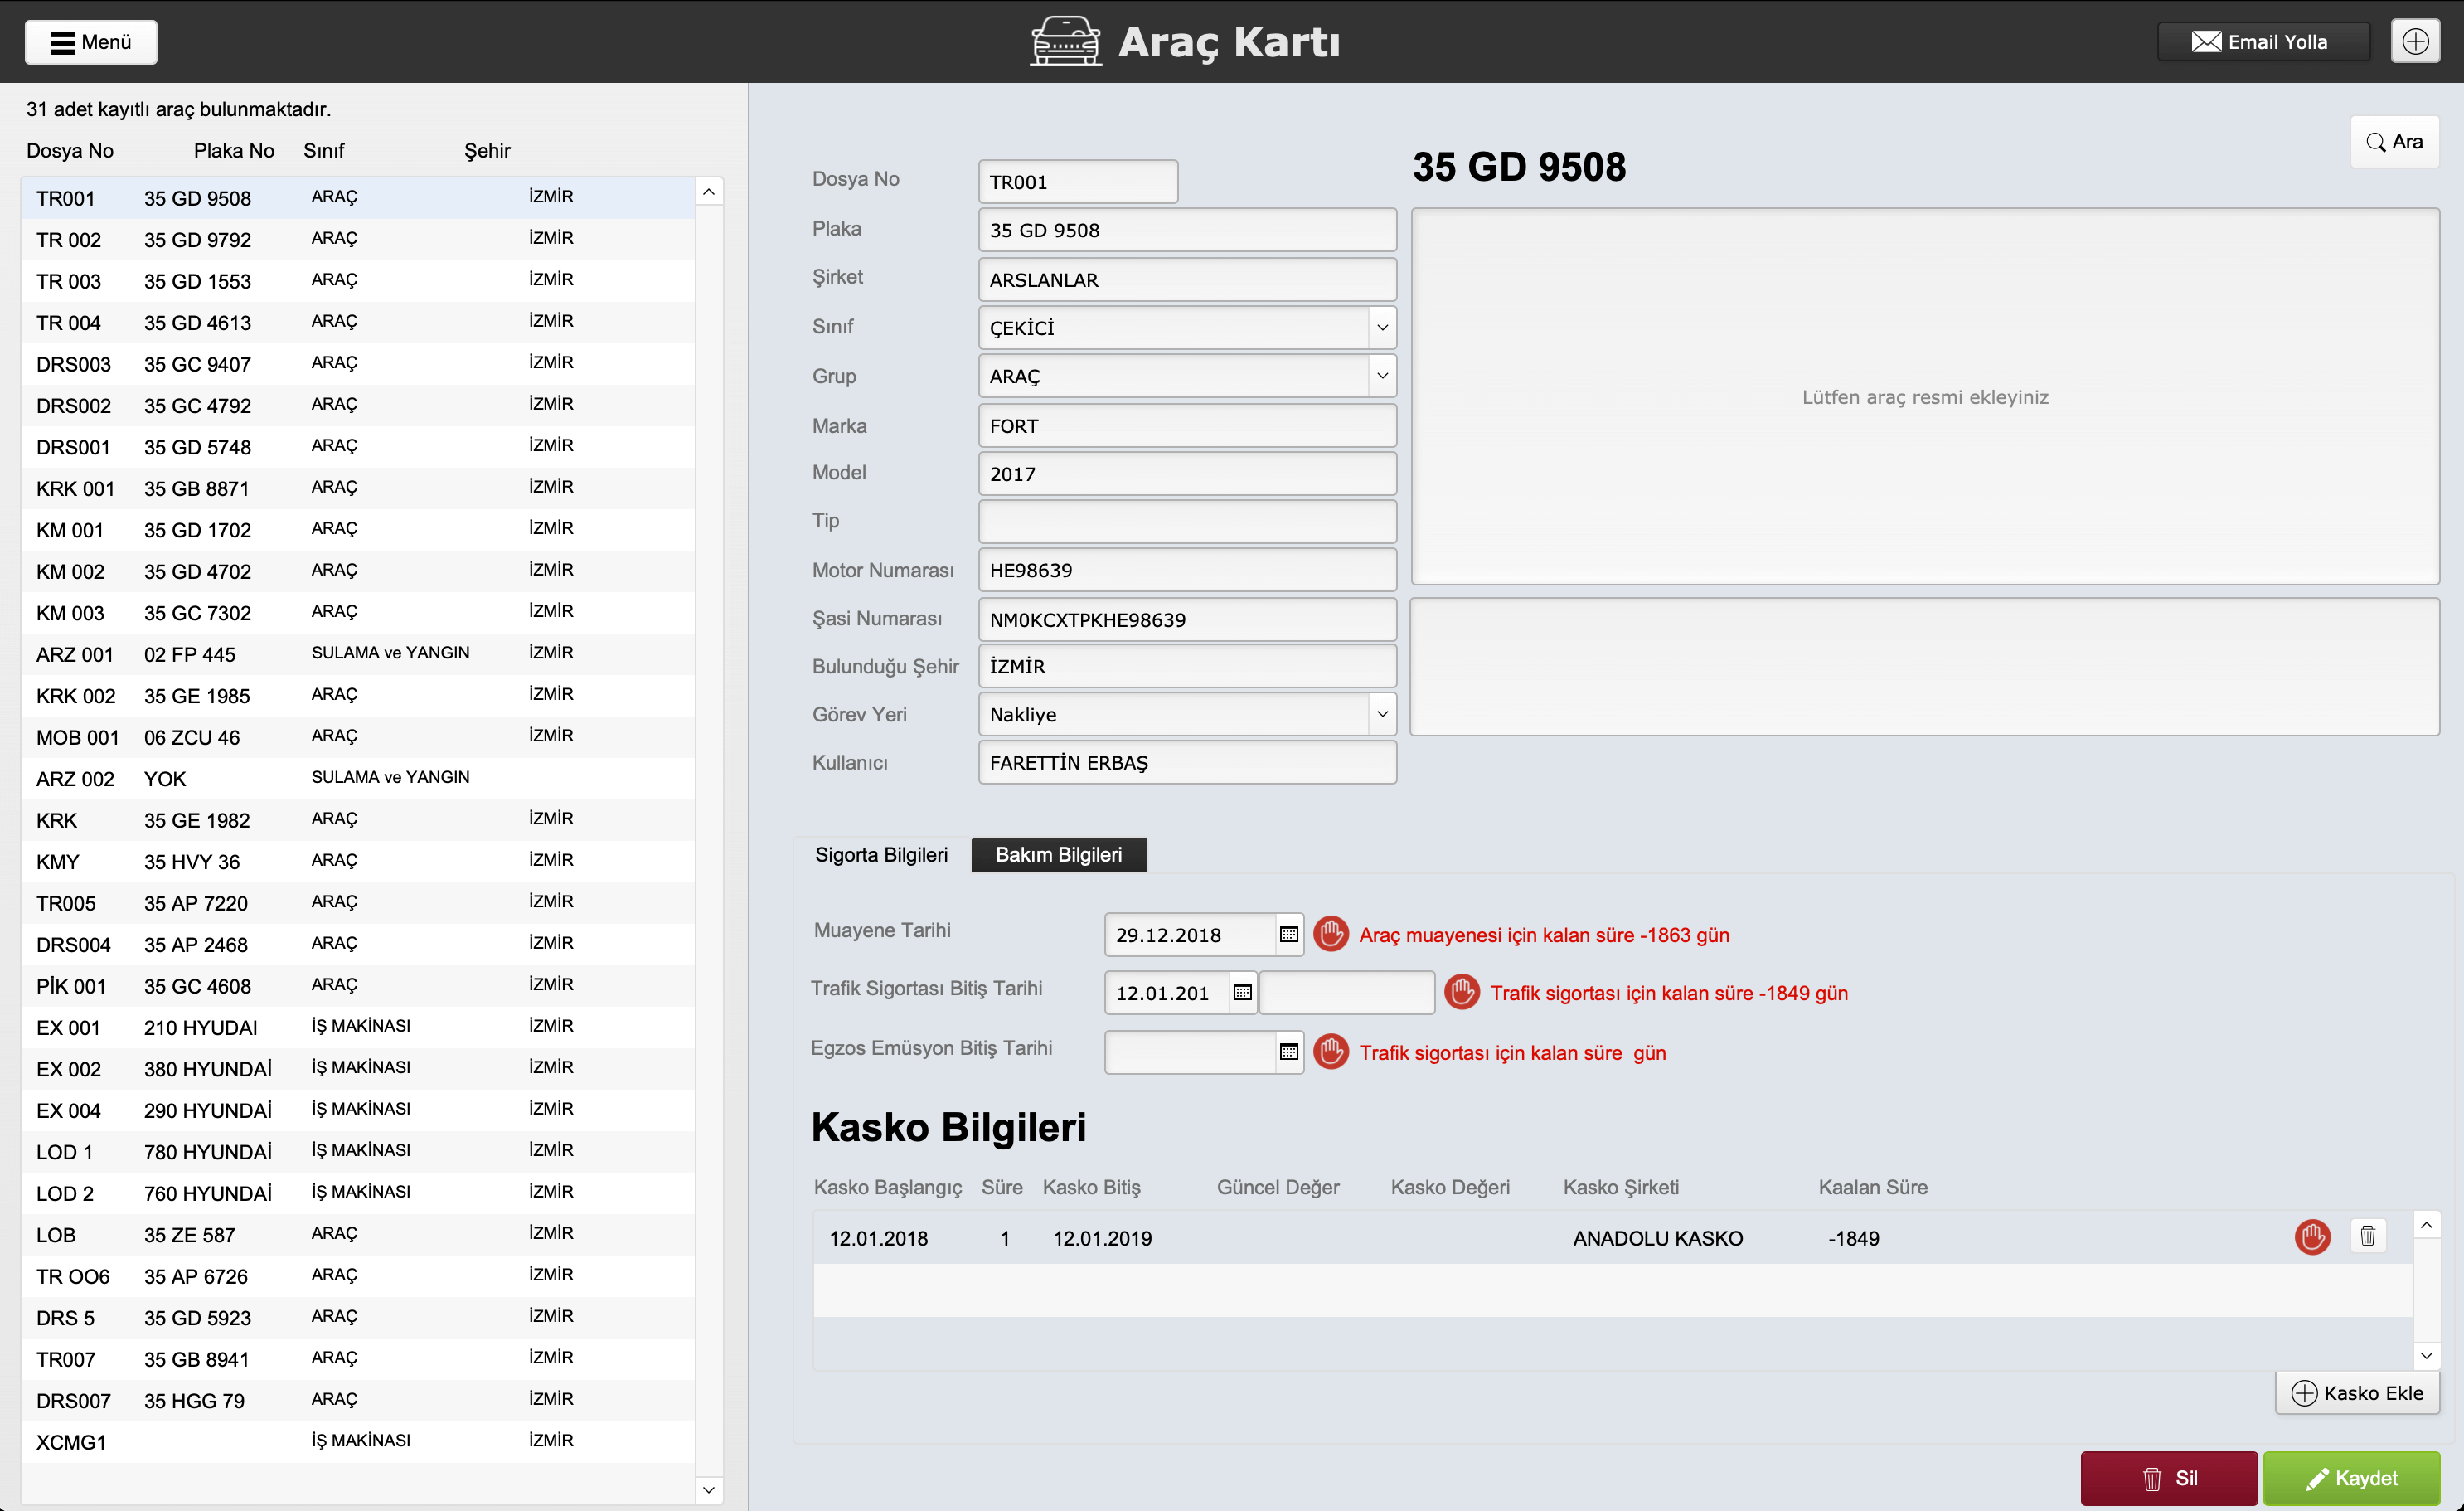Image resolution: width=2464 pixels, height=1511 pixels.
Task: Click the Kasko Ekle button
Action: tap(2357, 1393)
